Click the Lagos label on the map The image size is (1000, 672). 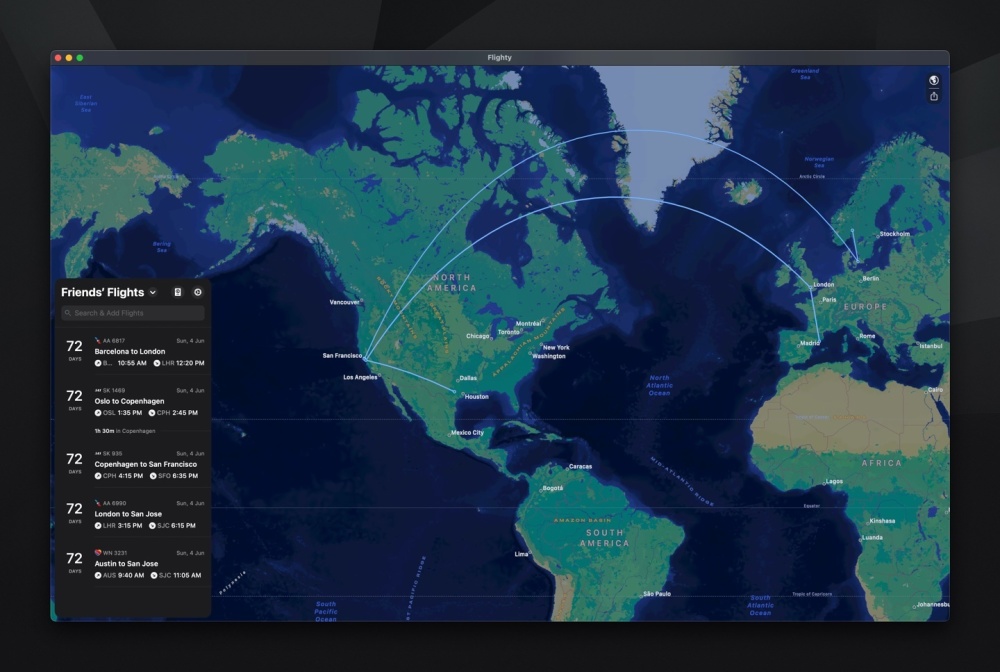point(834,481)
